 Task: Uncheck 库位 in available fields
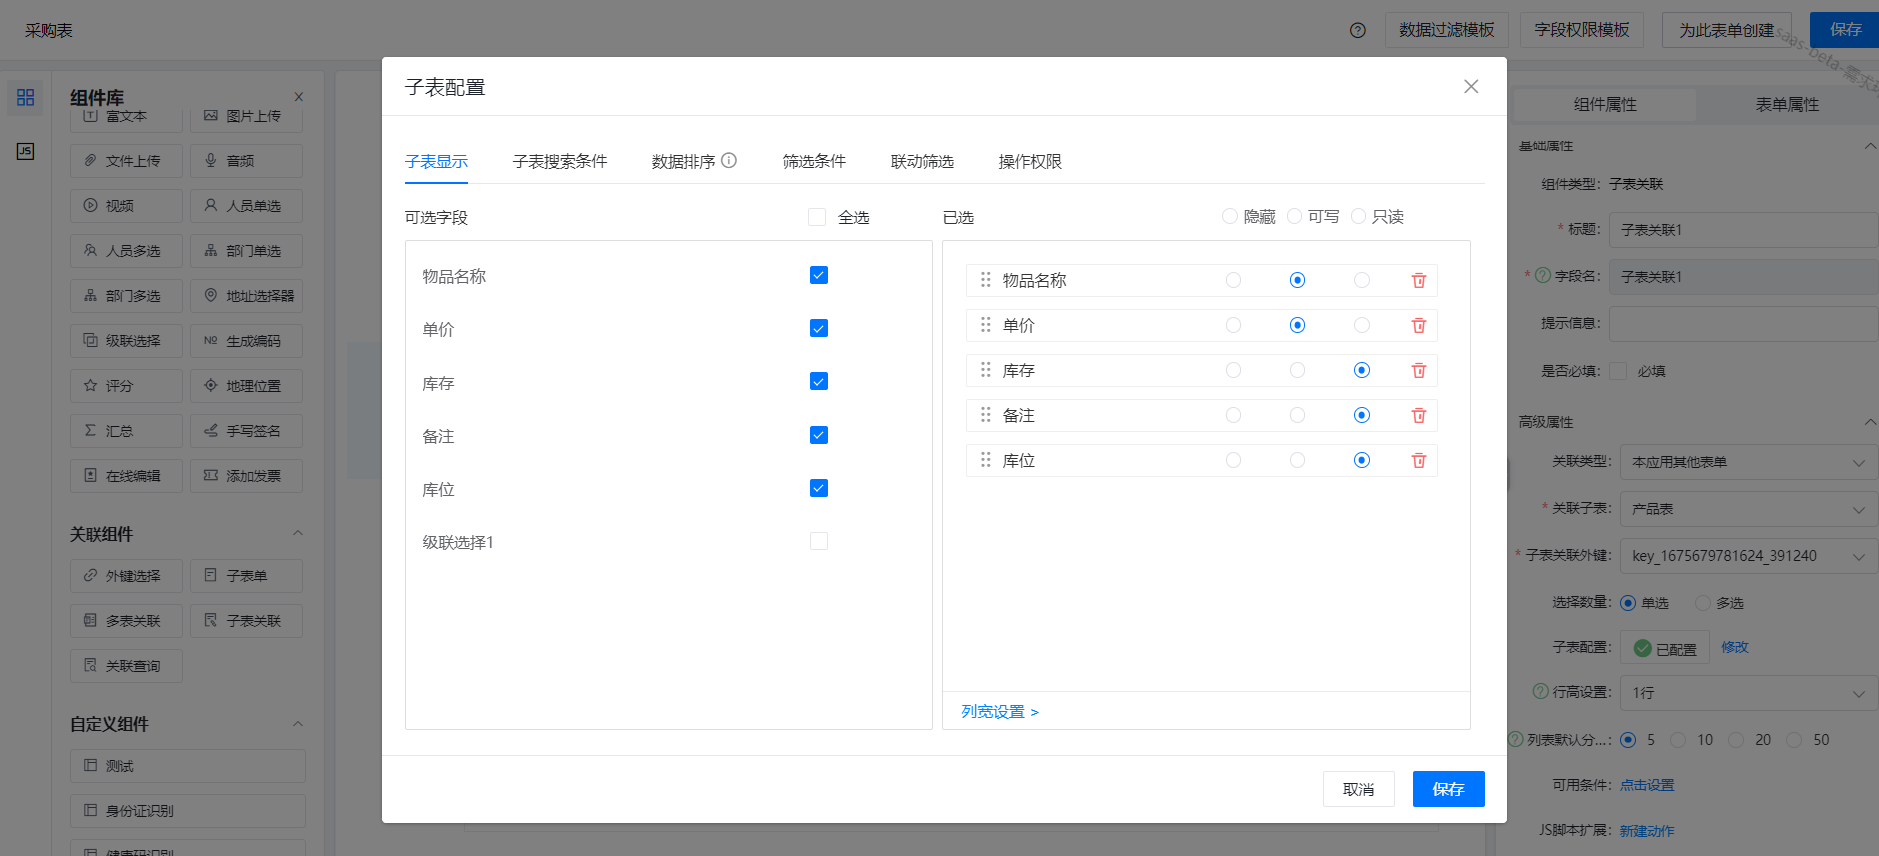(x=819, y=488)
